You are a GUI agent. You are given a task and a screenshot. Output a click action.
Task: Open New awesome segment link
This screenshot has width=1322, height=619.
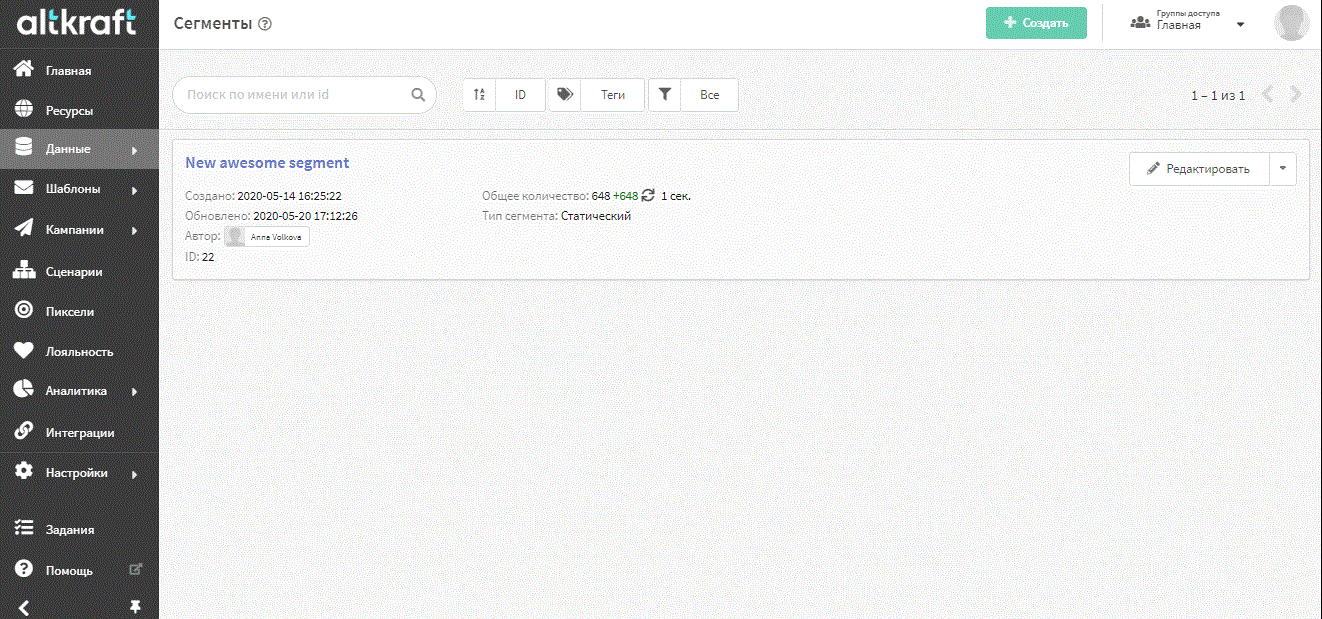267,163
